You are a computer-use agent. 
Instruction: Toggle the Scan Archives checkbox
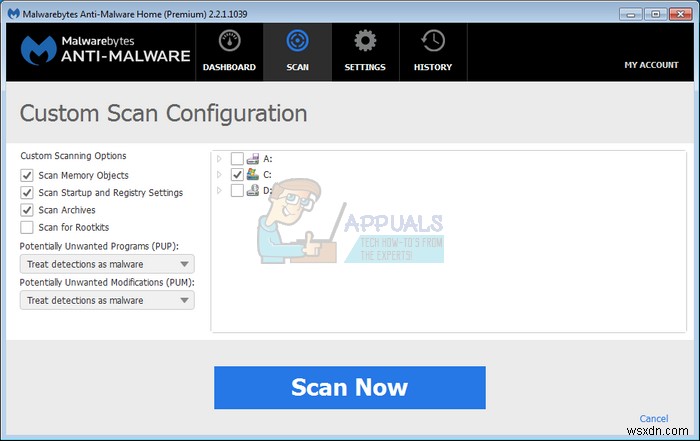click(x=27, y=210)
